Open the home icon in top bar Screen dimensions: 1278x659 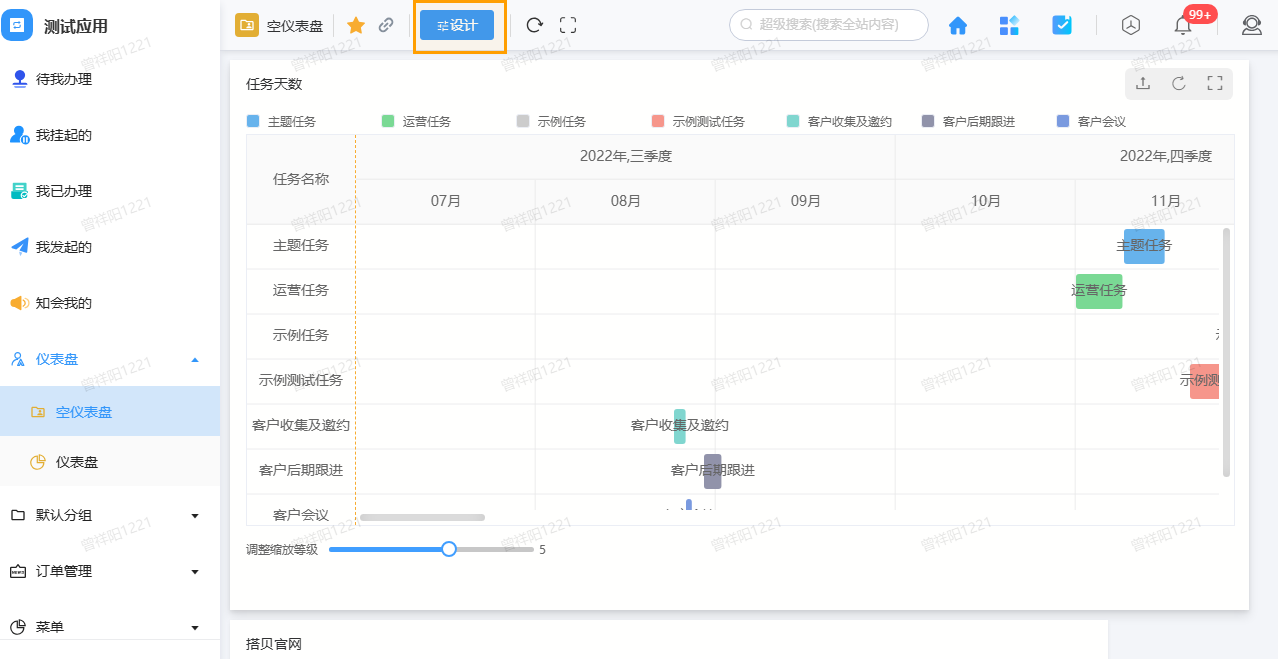(957, 25)
